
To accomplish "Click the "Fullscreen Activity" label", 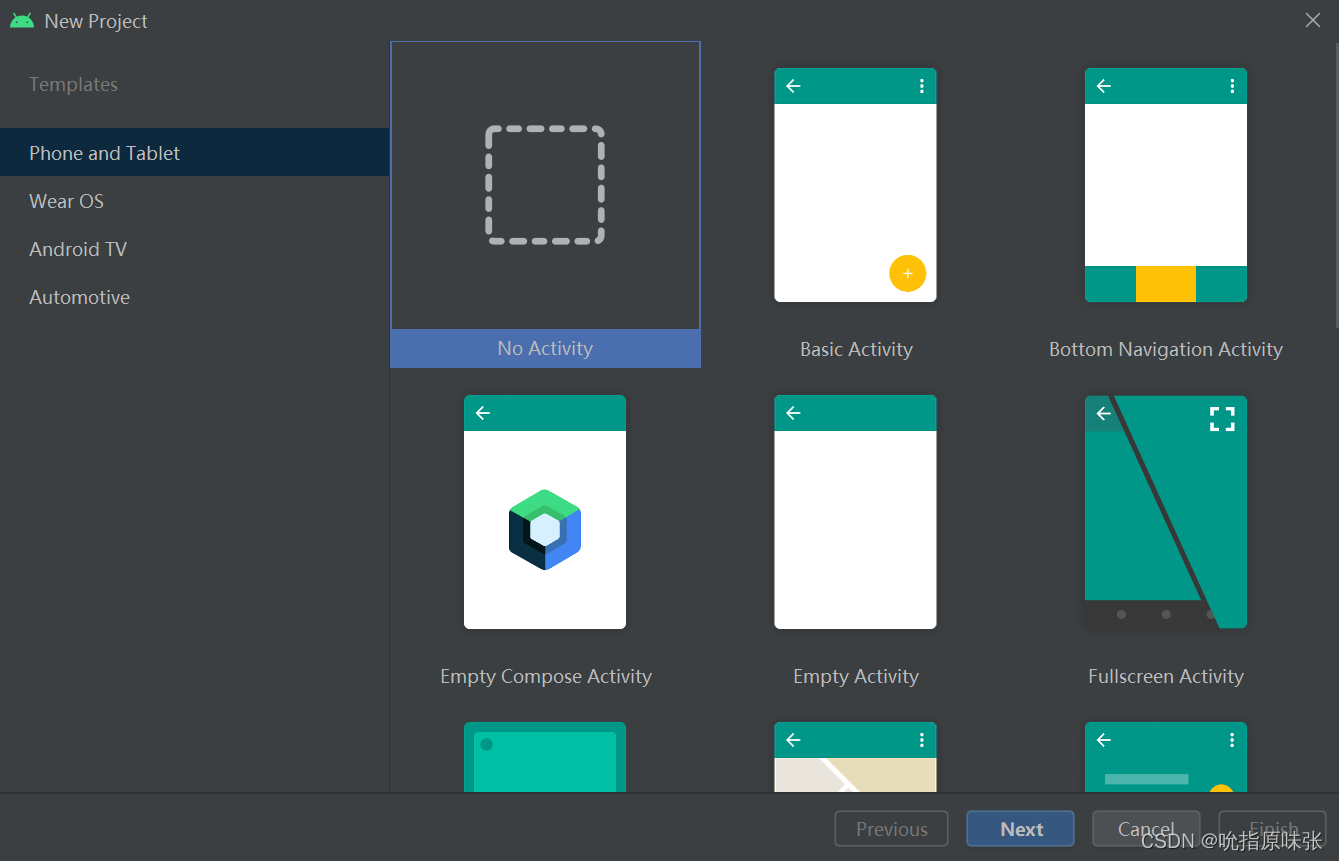I will point(1166,676).
